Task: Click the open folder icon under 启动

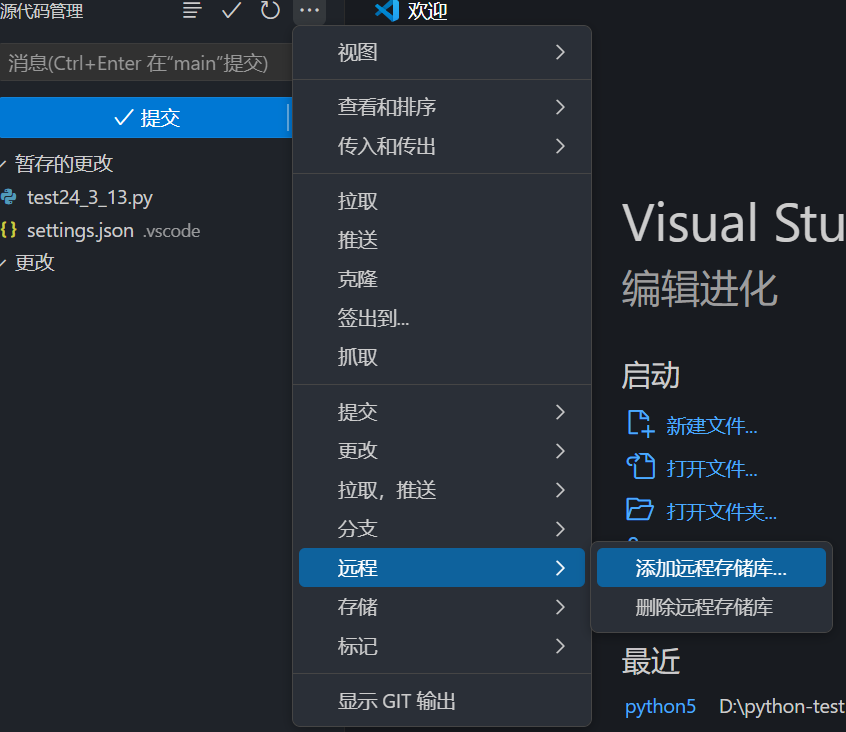Action: [x=640, y=509]
